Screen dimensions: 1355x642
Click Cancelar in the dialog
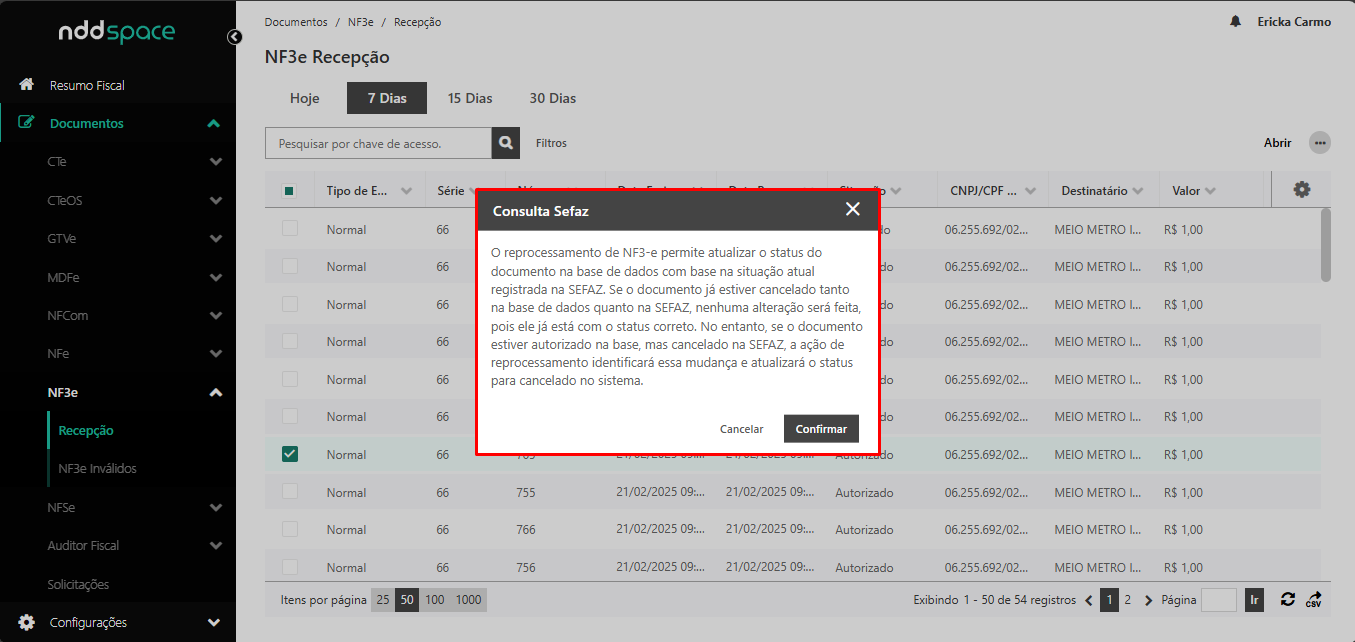(741, 429)
